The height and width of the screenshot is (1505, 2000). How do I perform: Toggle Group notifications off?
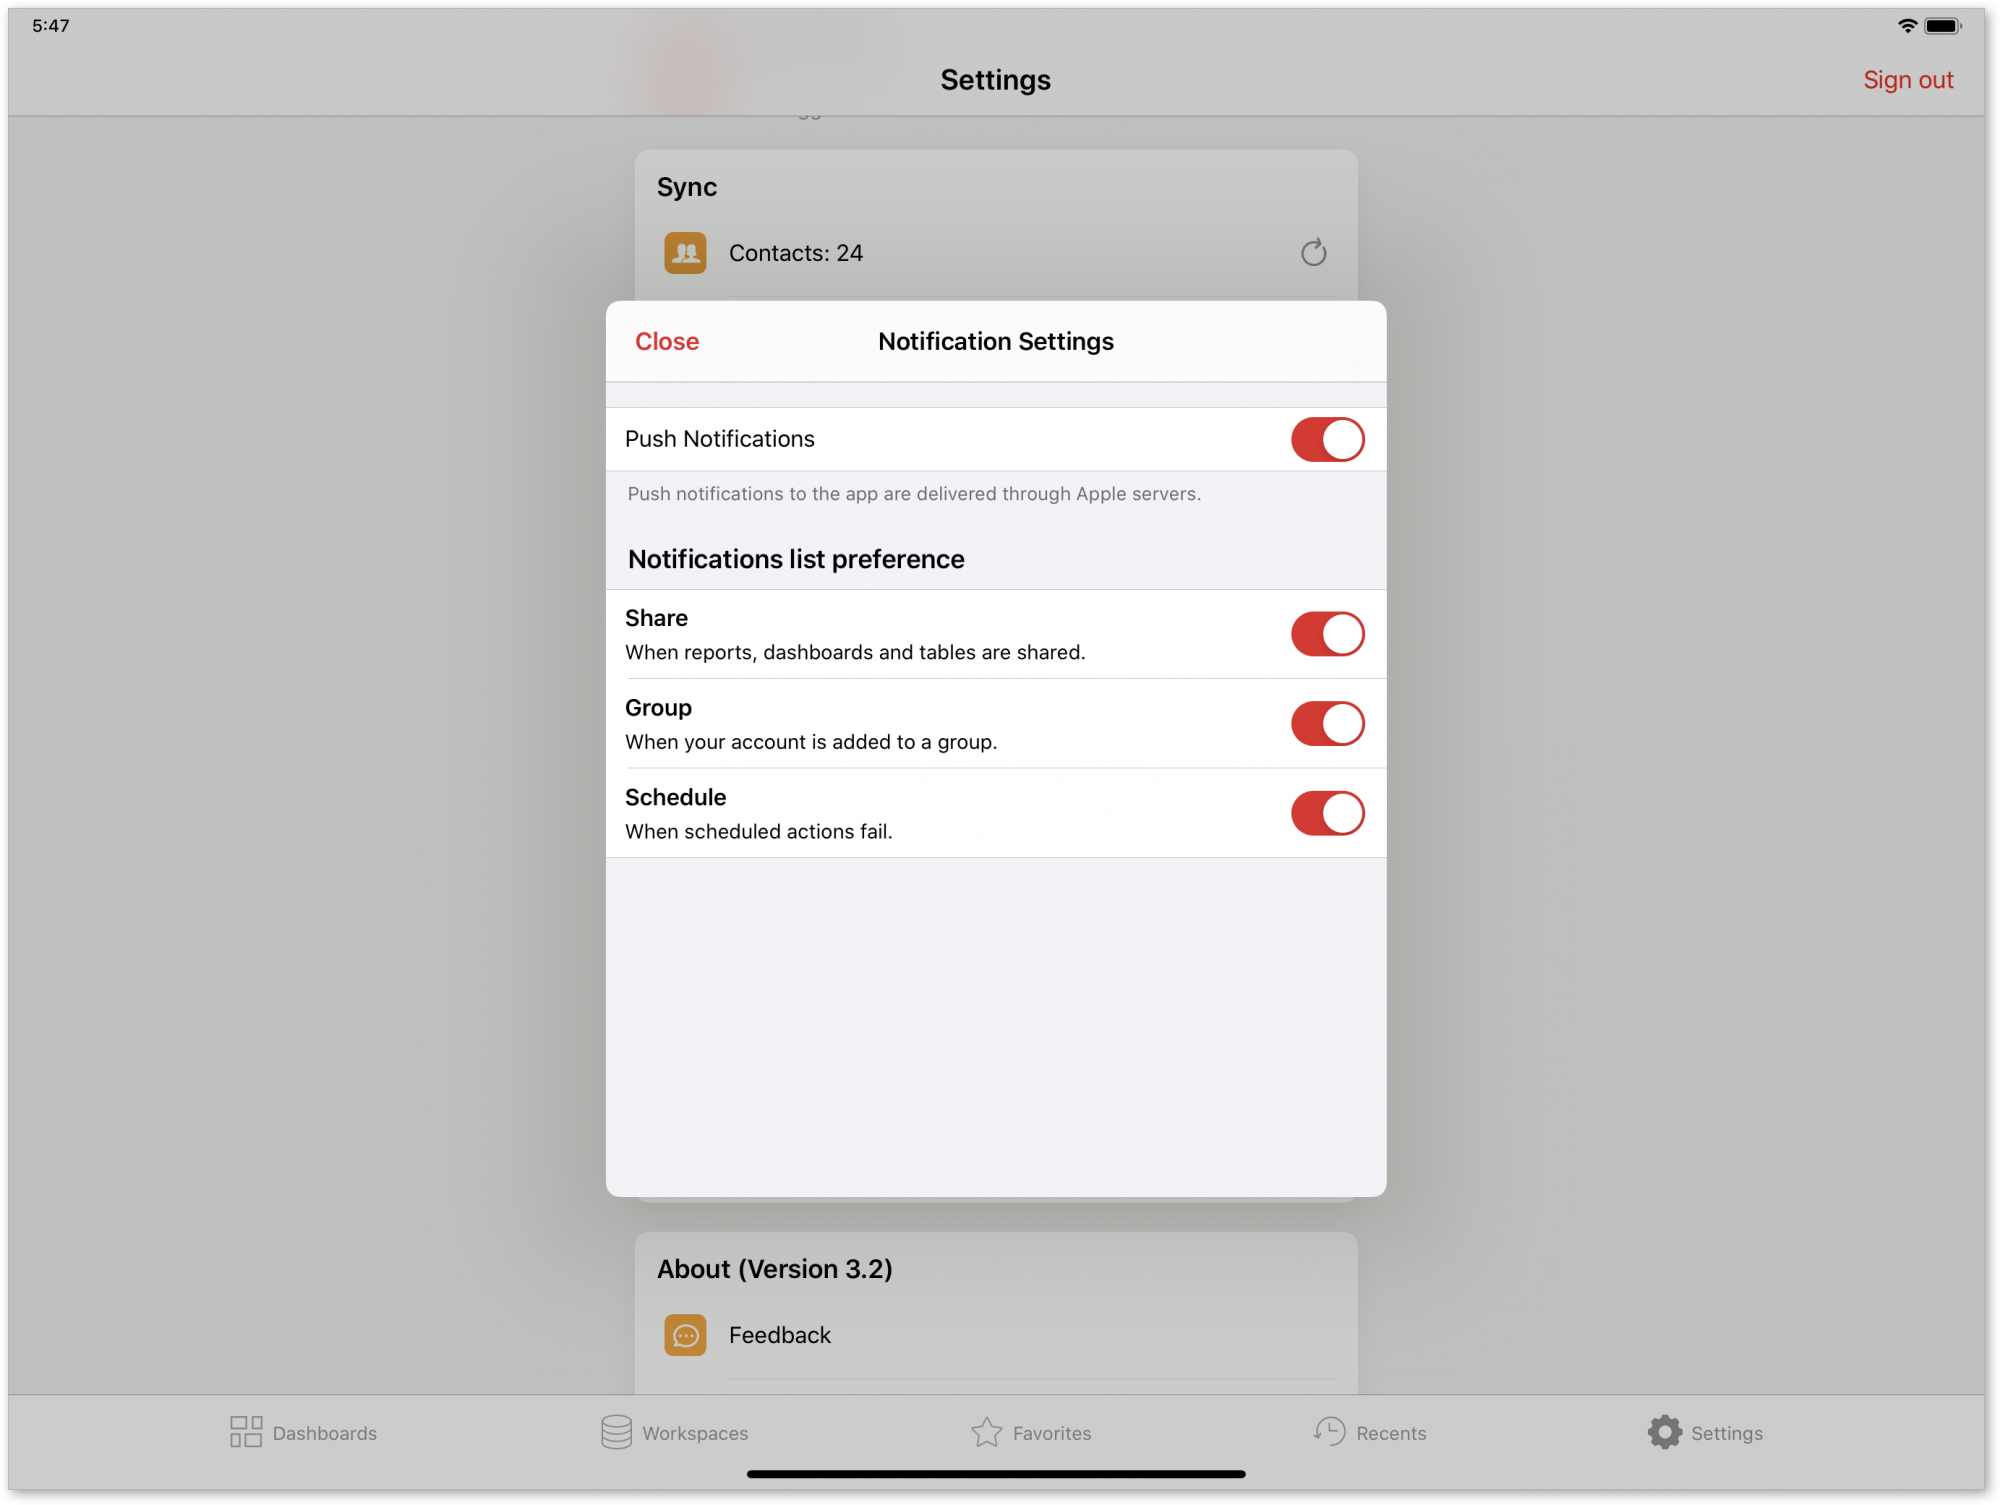coord(1327,723)
